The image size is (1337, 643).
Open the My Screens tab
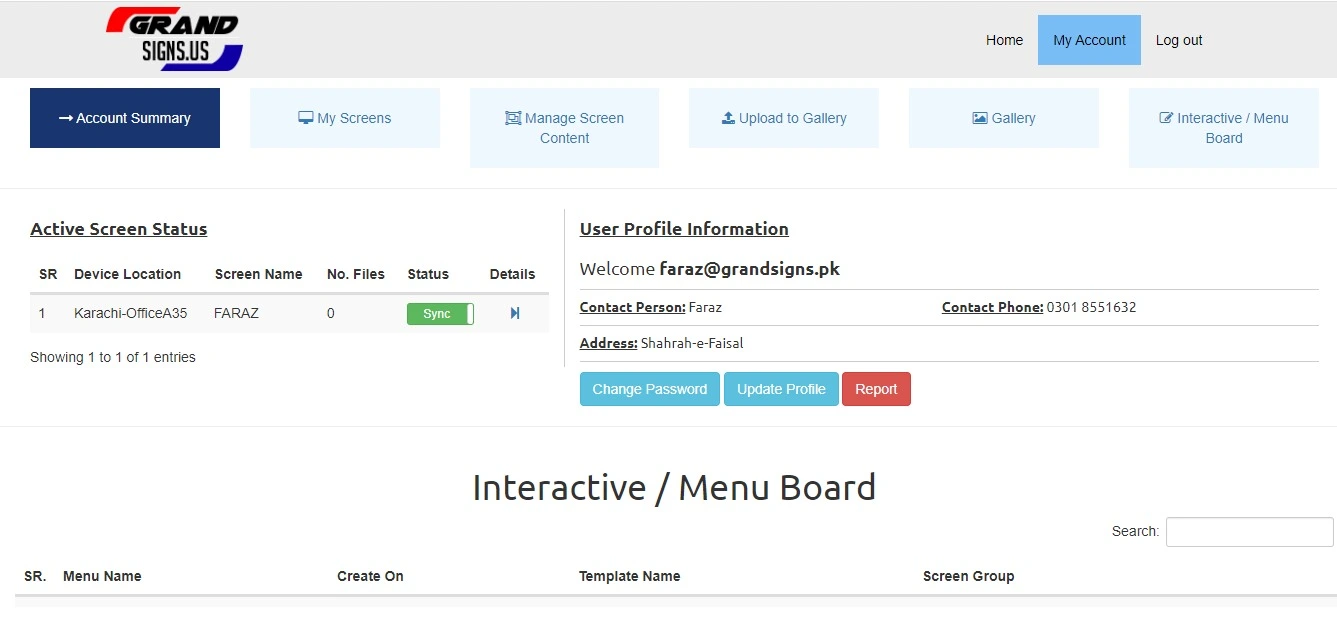pos(344,118)
